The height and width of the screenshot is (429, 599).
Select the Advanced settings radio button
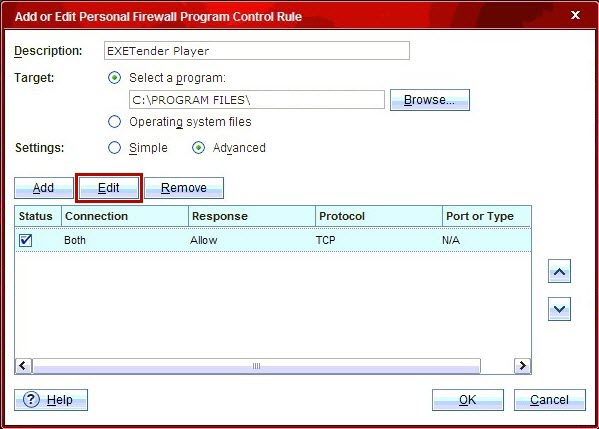click(198, 148)
